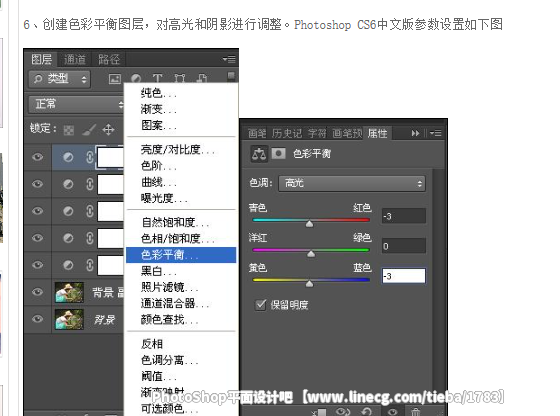
Task: Choose 色阶 menu item
Action: pos(159,166)
